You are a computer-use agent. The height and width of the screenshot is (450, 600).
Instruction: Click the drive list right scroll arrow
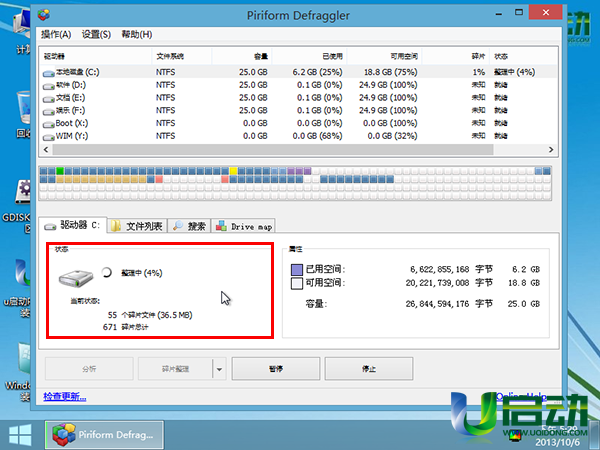pos(551,150)
